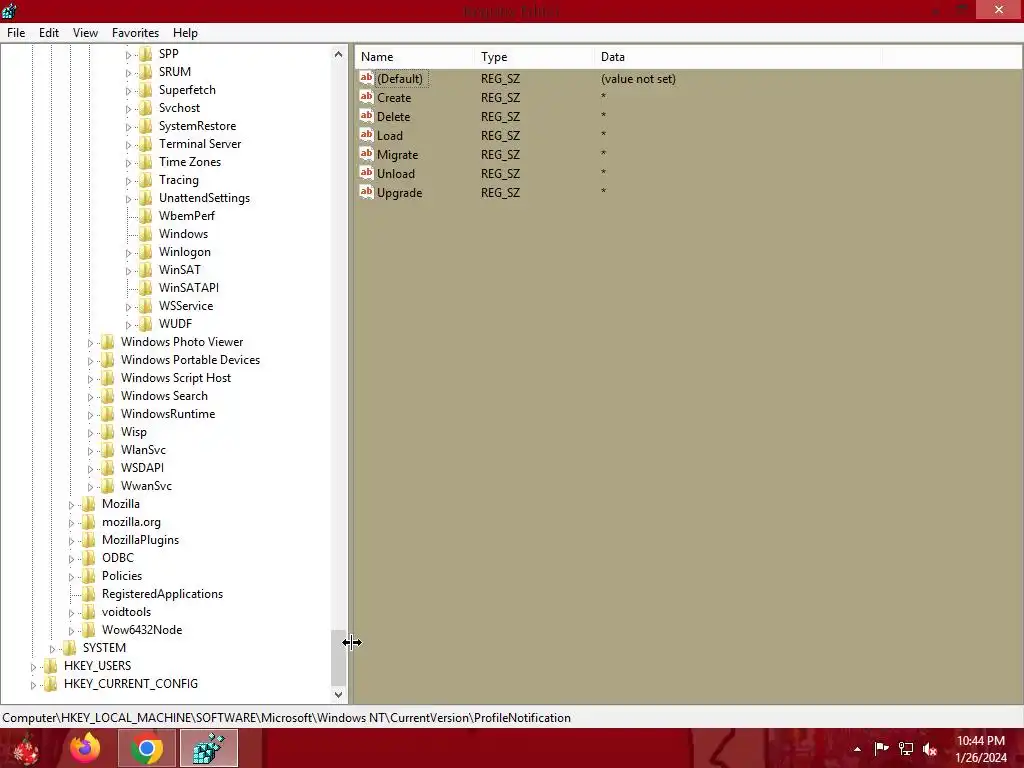Screen dimensions: 1024x768
Task: Select the Create value string icon
Action: pos(366,97)
